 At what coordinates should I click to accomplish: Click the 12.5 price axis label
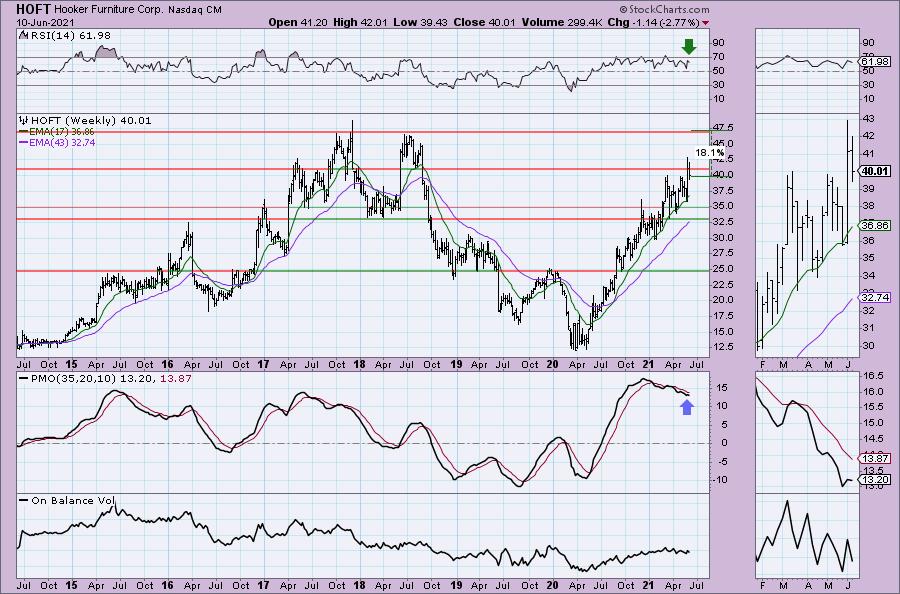(723, 347)
